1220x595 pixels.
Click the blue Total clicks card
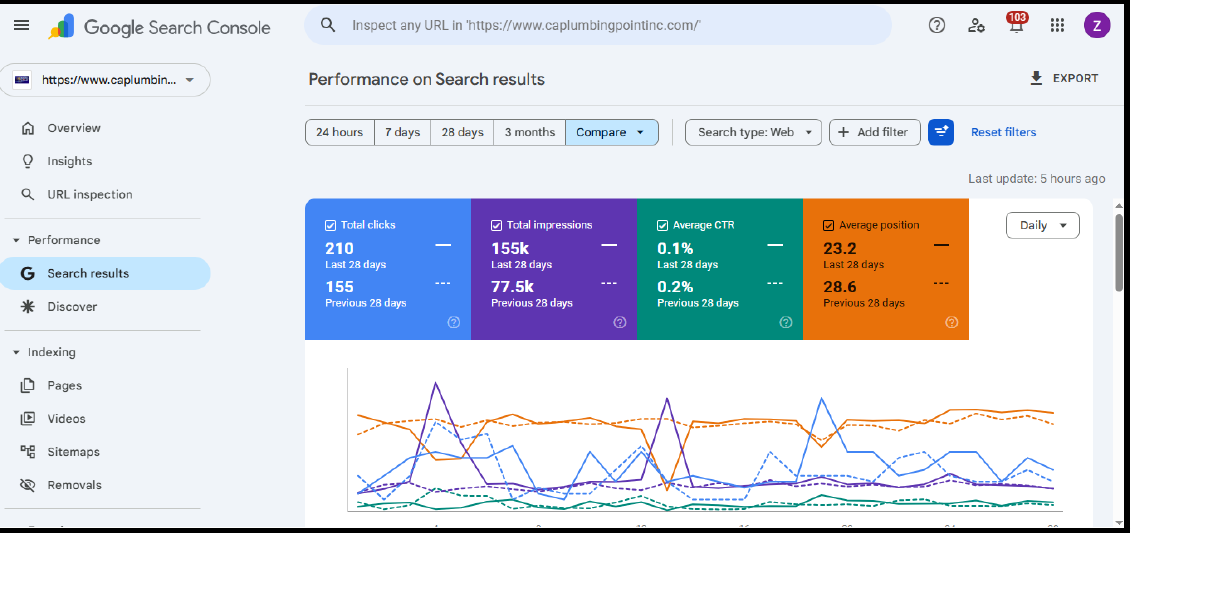[388, 269]
